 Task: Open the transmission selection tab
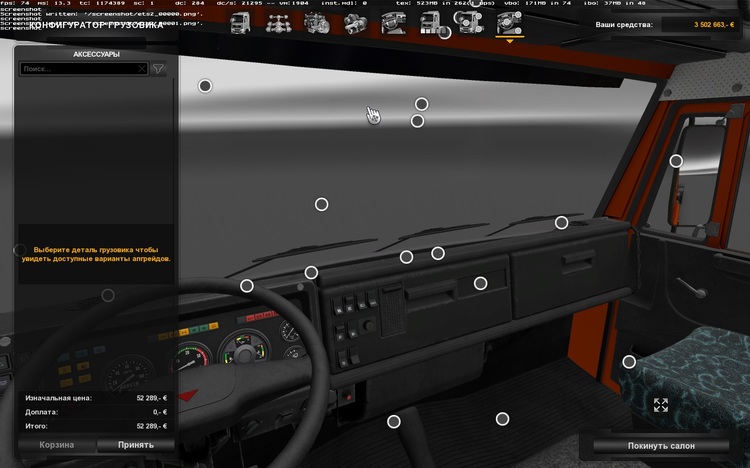click(355, 23)
